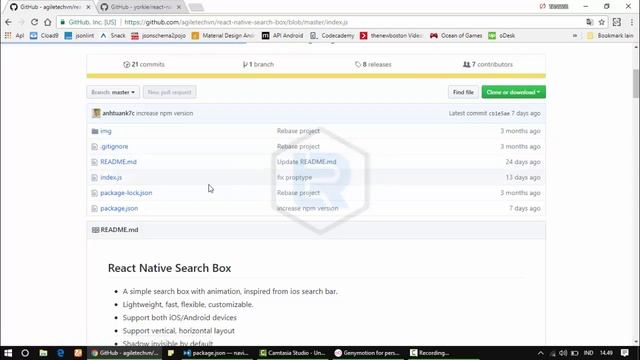Image resolution: width=640 pixels, height=360 pixels.
Task: View the 7 contributors
Action: click(488, 64)
